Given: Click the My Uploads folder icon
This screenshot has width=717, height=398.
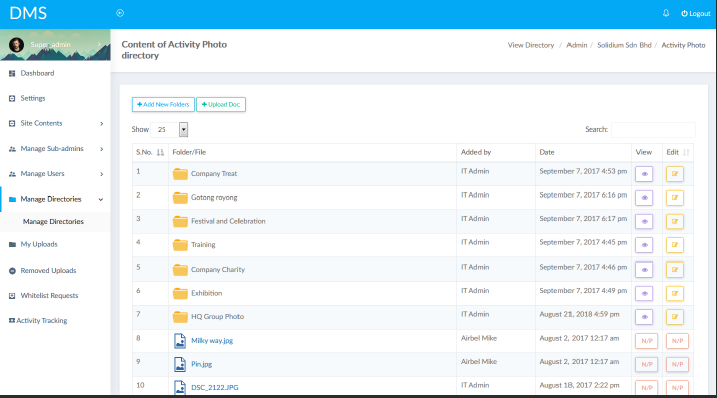Looking at the screenshot, I should [x=12, y=245].
